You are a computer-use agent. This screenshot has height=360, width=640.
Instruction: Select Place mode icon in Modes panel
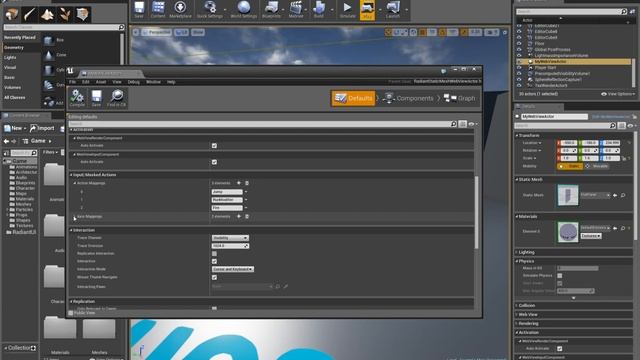click(11, 15)
